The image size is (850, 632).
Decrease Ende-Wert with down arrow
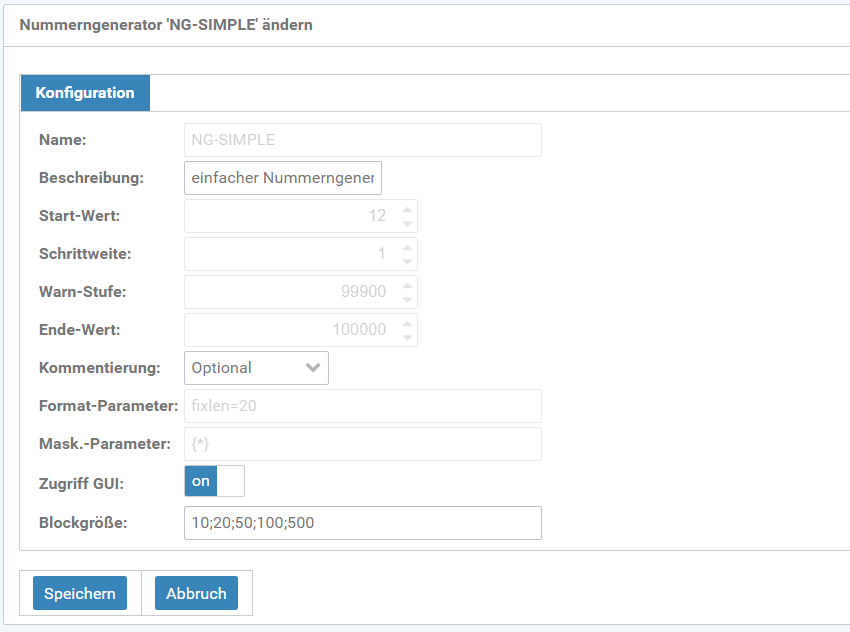tap(407, 337)
